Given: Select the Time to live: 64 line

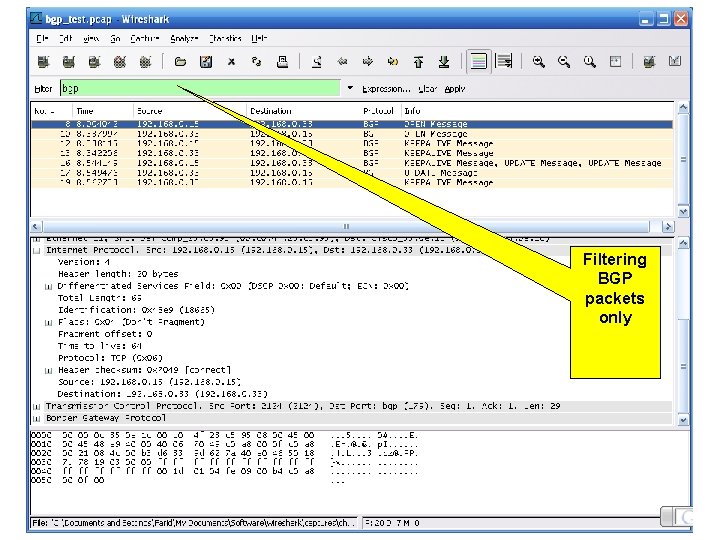Looking at the screenshot, I should click(100, 346).
